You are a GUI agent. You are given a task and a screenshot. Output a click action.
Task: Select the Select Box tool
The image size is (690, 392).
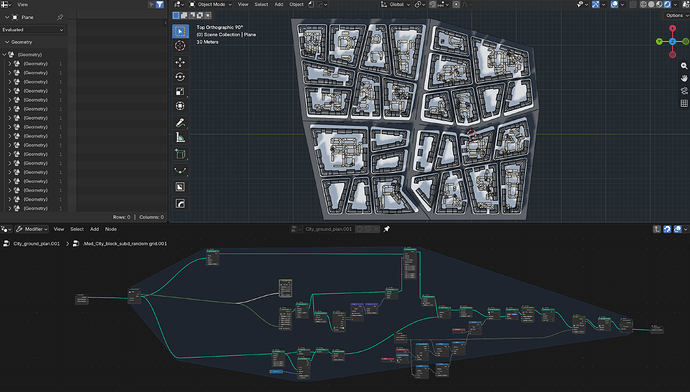[180, 31]
